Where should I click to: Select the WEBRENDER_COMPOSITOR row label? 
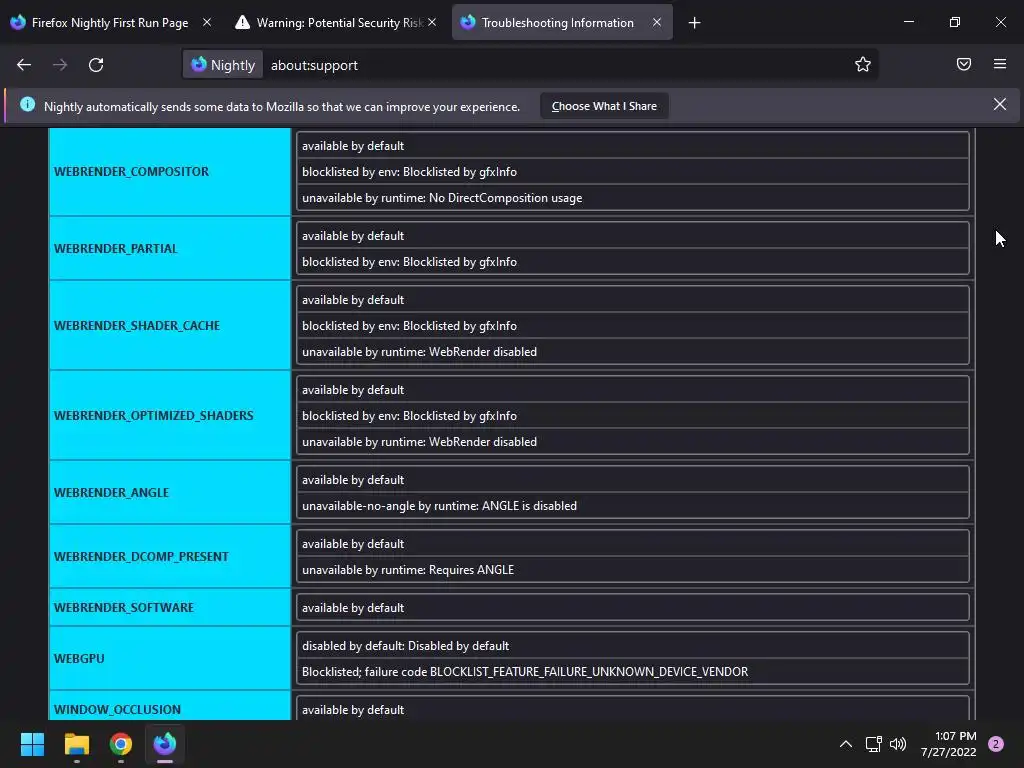click(131, 172)
